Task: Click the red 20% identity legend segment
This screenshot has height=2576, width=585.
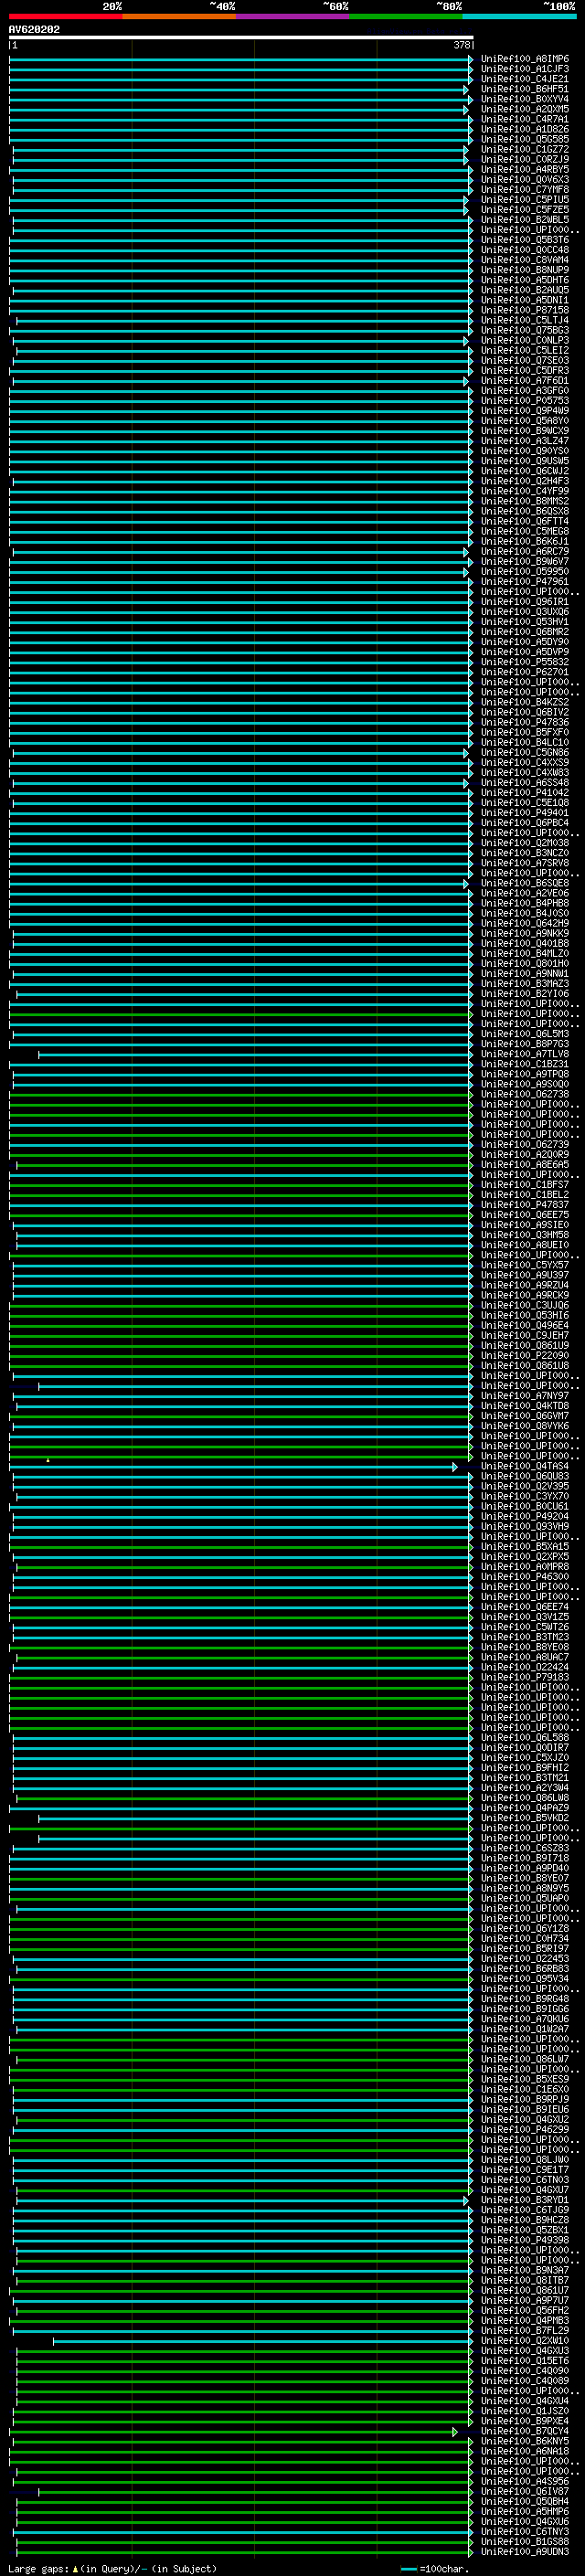Action: pyautogui.click(x=65, y=17)
